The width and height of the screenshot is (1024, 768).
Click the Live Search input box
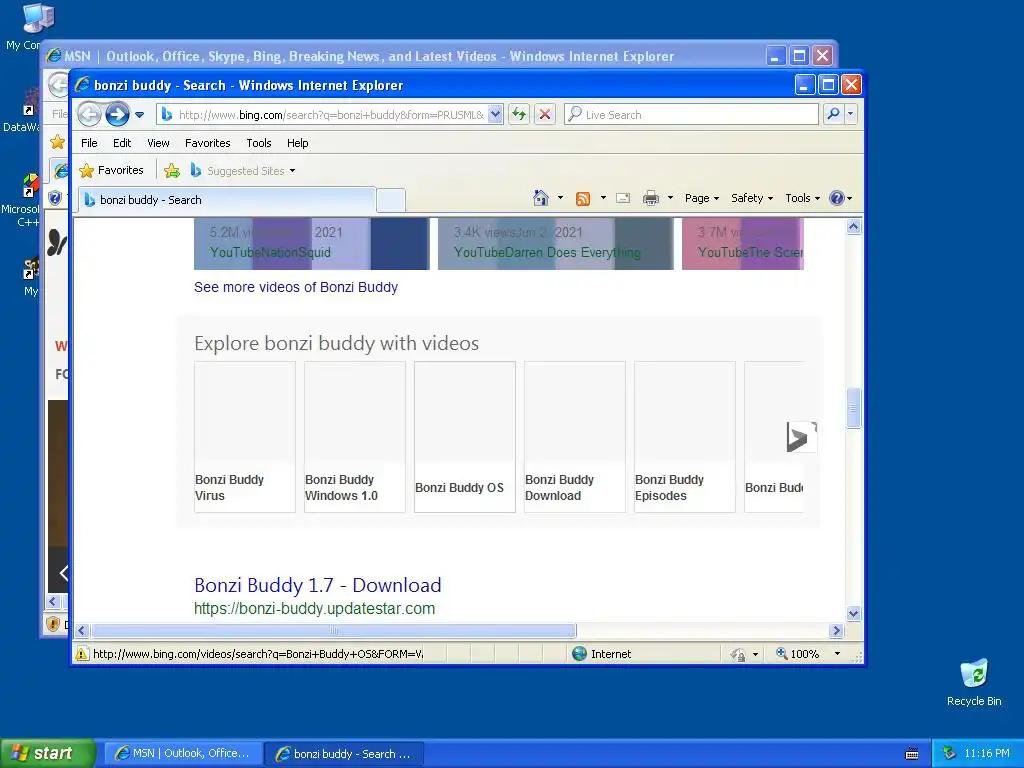(691, 114)
